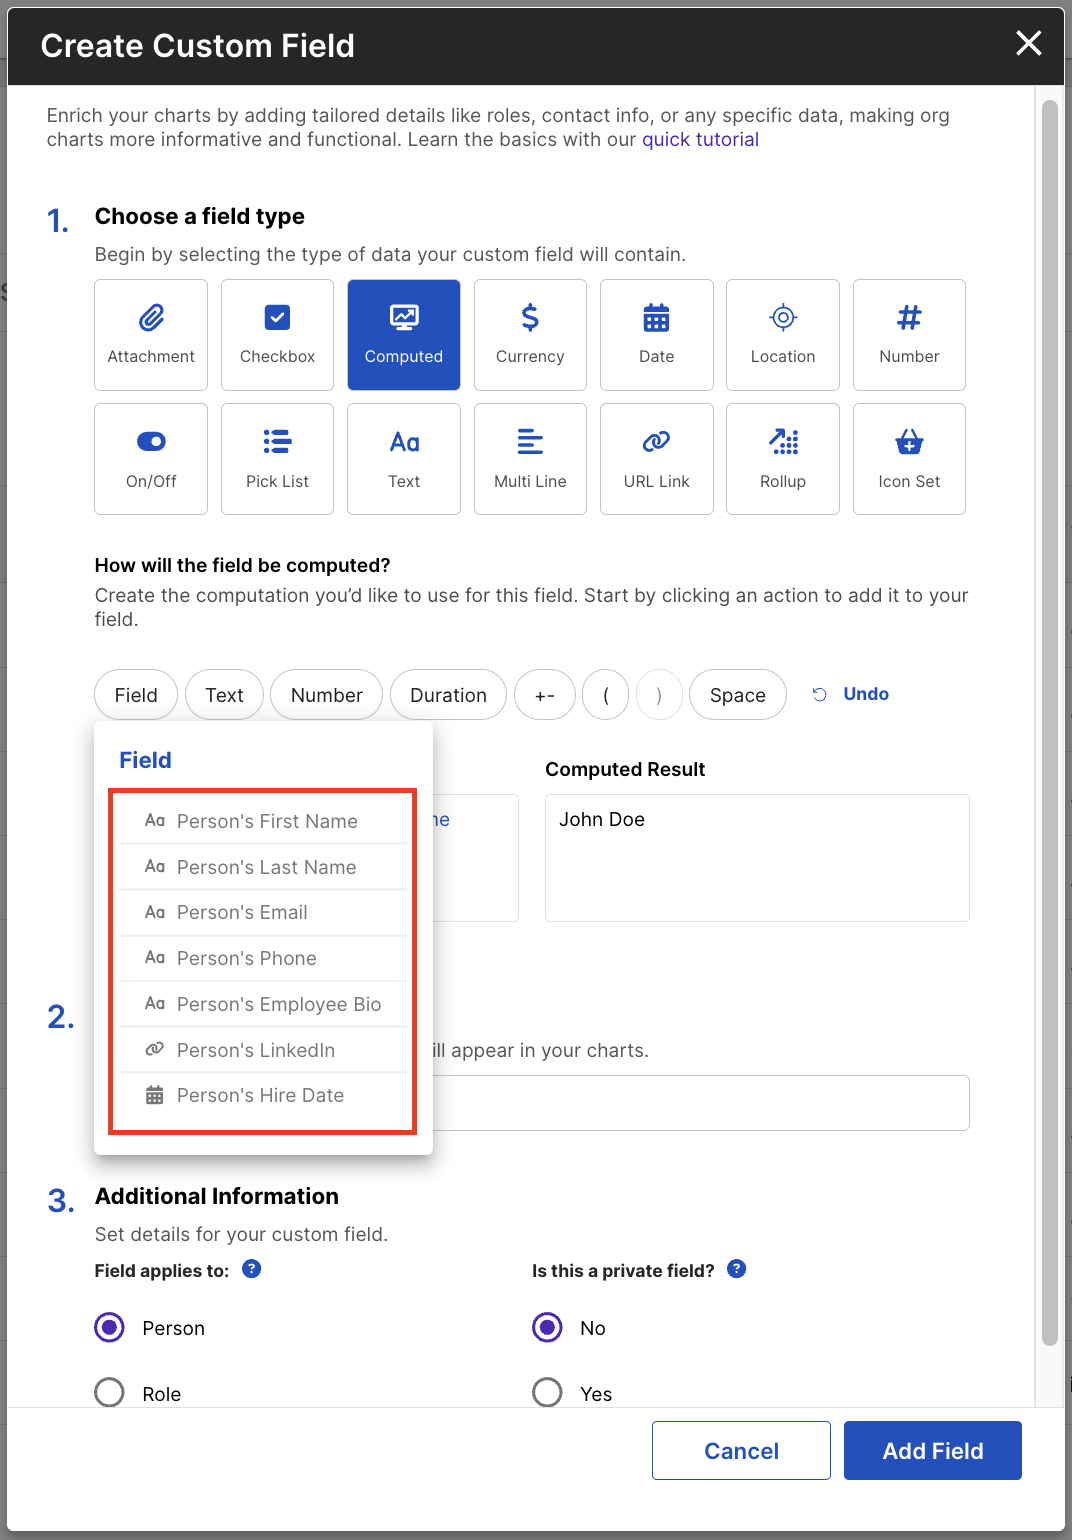1072x1540 pixels.
Task: Choose Person's Hire Date from list
Action: coord(263,1095)
